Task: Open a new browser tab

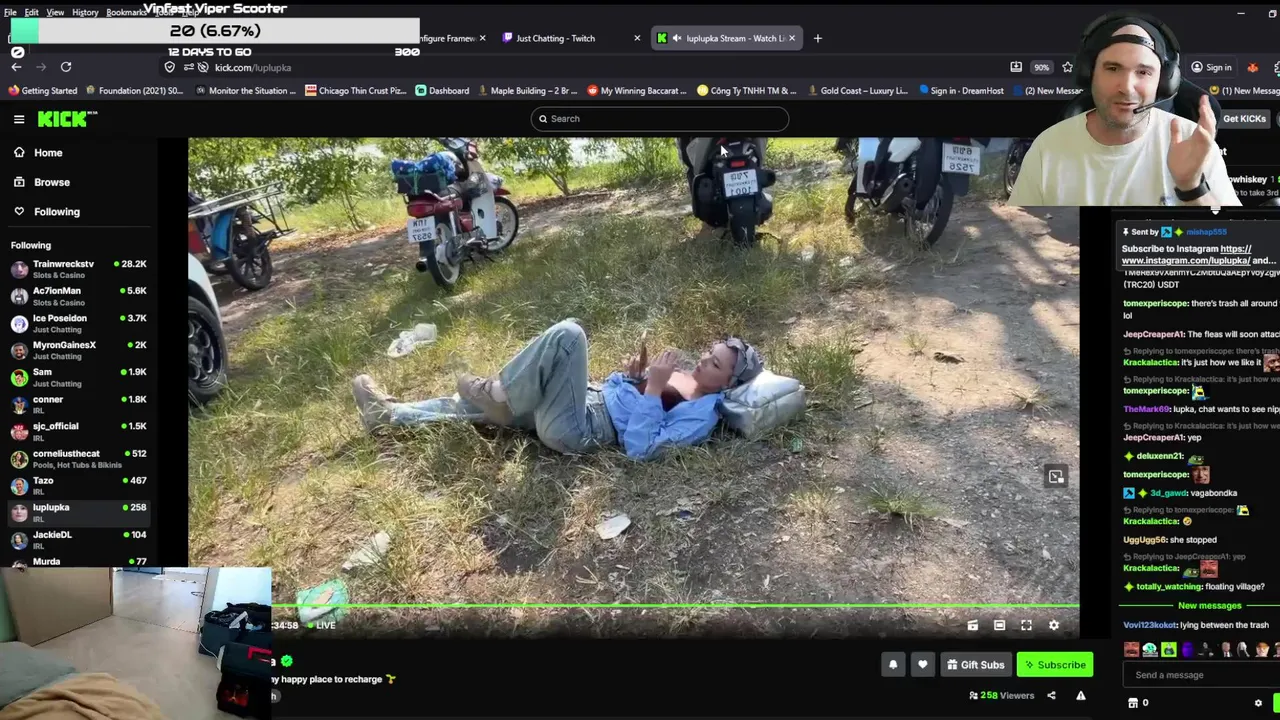Action: 817,38
